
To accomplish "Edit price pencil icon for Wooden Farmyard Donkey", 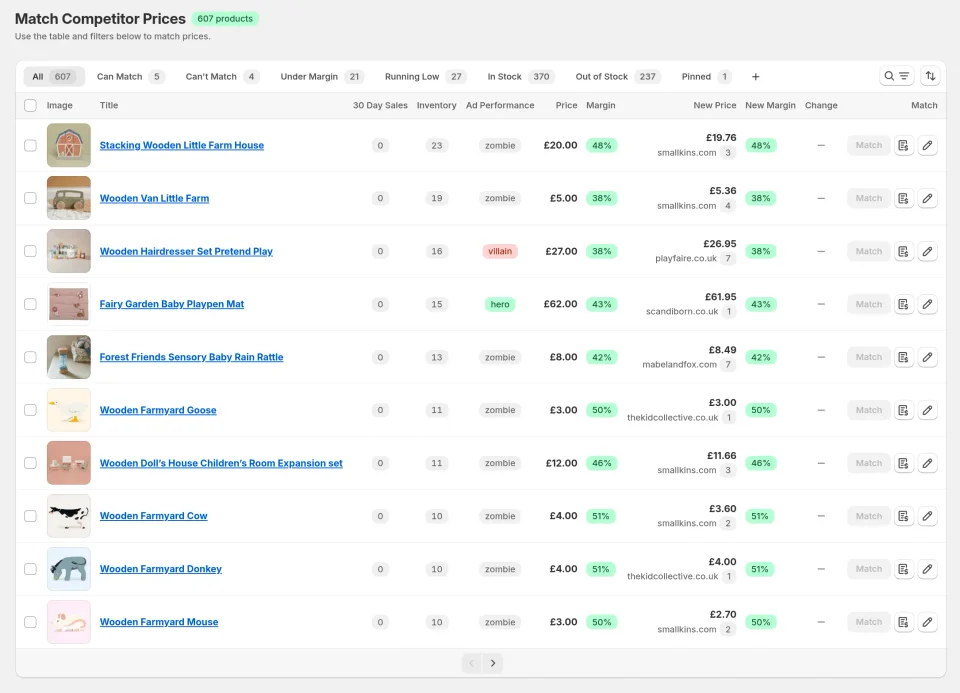I will click(x=928, y=569).
